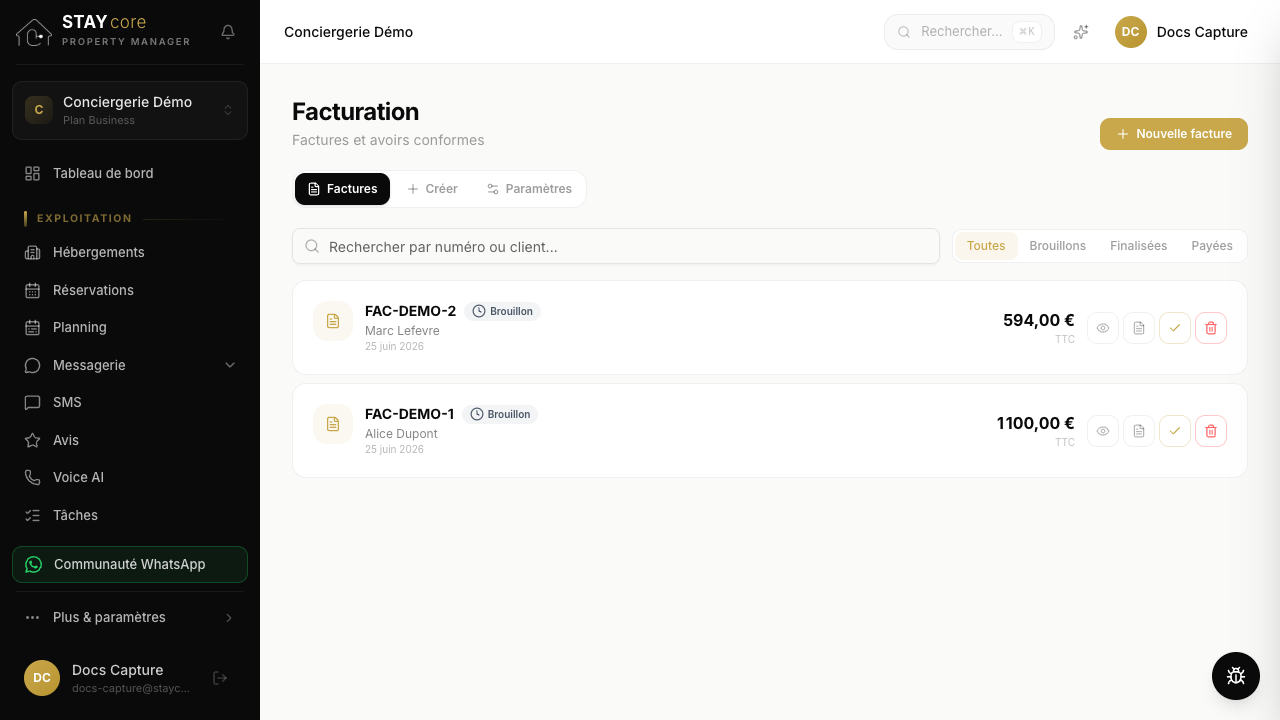The image size is (1280, 720).
Task: Finalize FAC-DEMO-2 with the check icon
Action: [x=1175, y=328]
